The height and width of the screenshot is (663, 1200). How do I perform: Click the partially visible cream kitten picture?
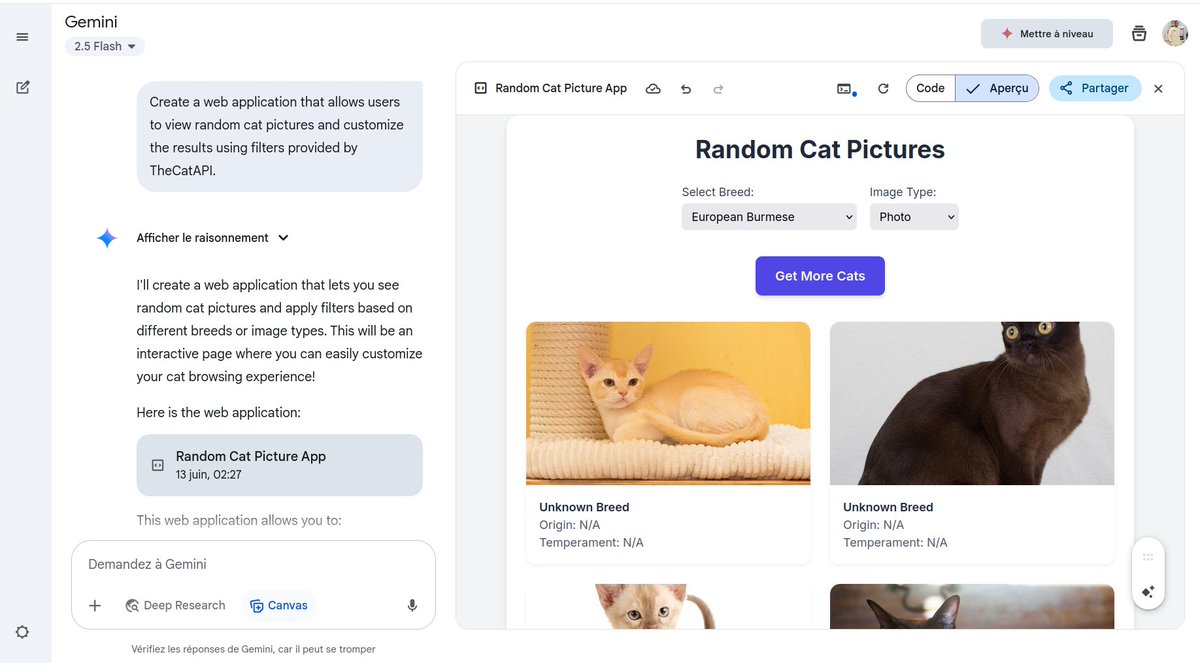pyautogui.click(x=668, y=606)
